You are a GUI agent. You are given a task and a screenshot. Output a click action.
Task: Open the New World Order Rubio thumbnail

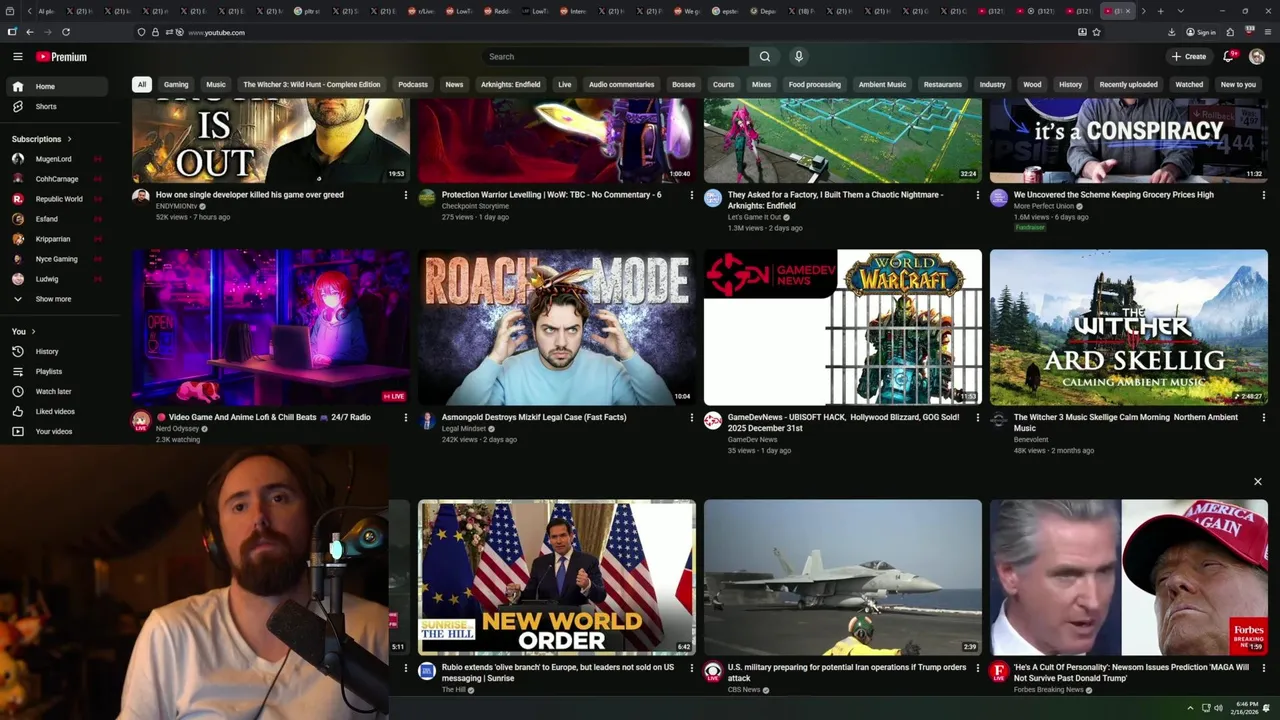(x=557, y=577)
